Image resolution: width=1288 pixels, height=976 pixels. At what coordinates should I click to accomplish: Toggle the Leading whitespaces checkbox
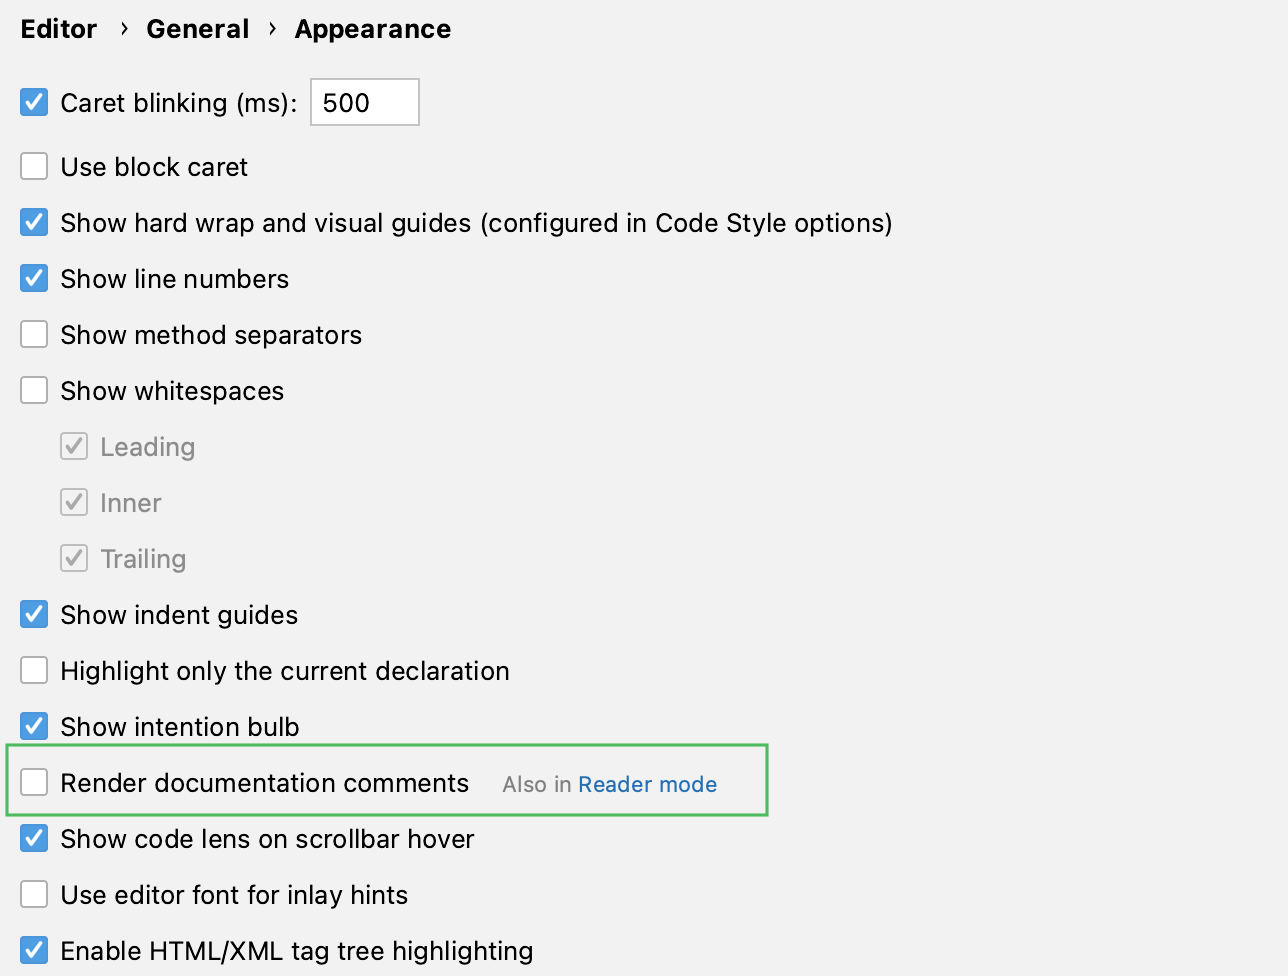pos(73,446)
